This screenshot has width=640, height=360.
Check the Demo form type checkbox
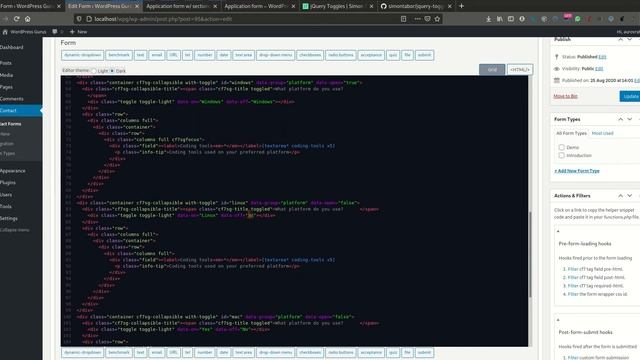562,147
